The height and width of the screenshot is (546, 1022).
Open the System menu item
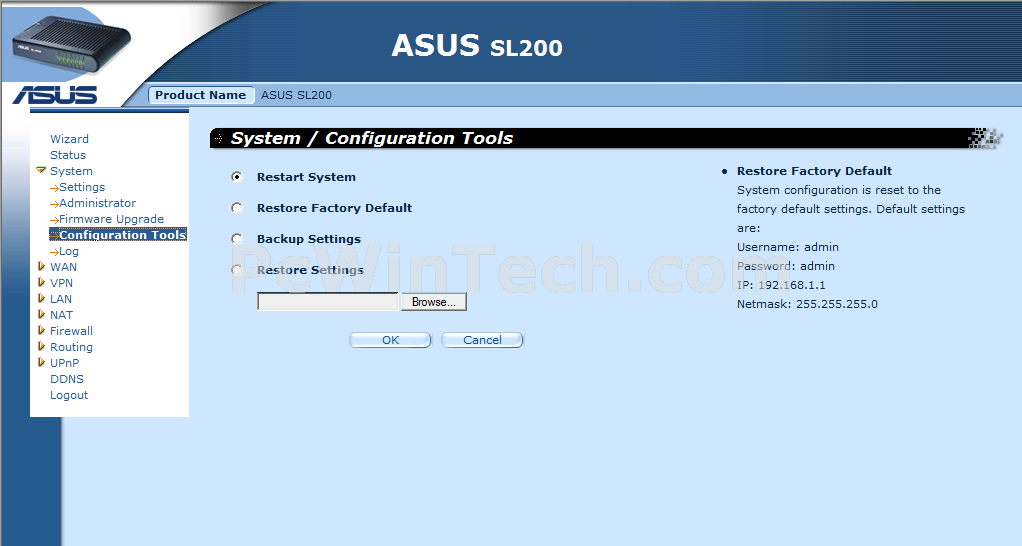tap(71, 171)
